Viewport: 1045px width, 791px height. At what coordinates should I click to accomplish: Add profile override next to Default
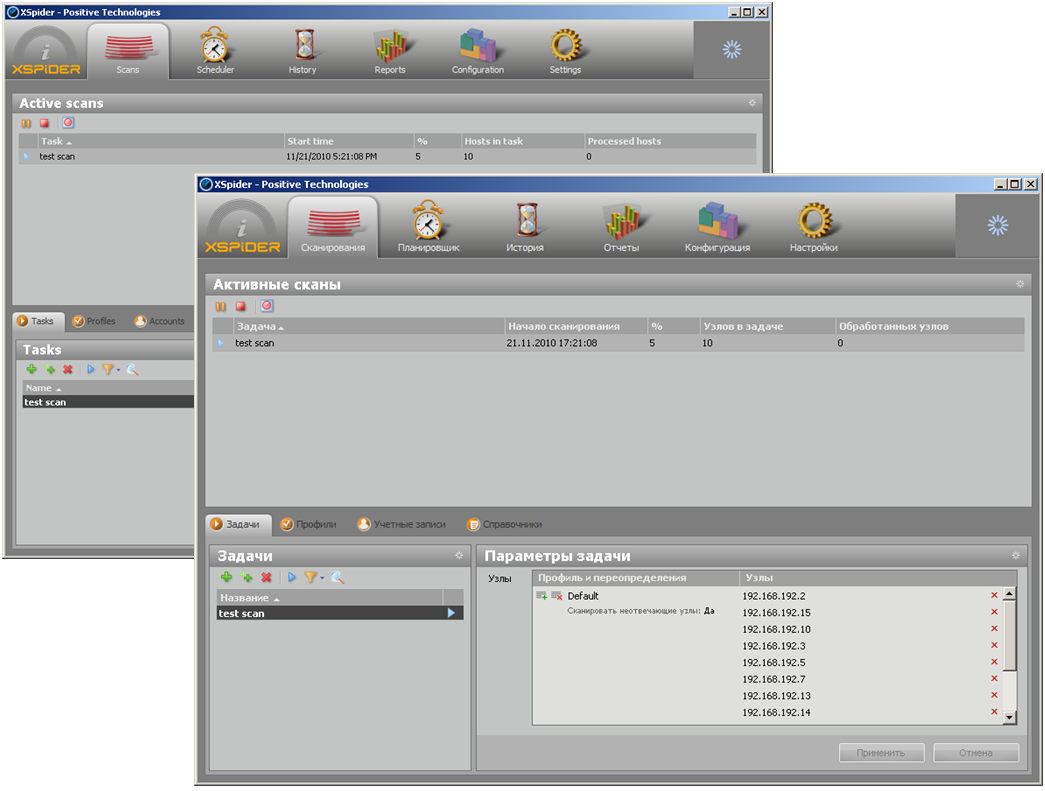pyautogui.click(x=542, y=596)
